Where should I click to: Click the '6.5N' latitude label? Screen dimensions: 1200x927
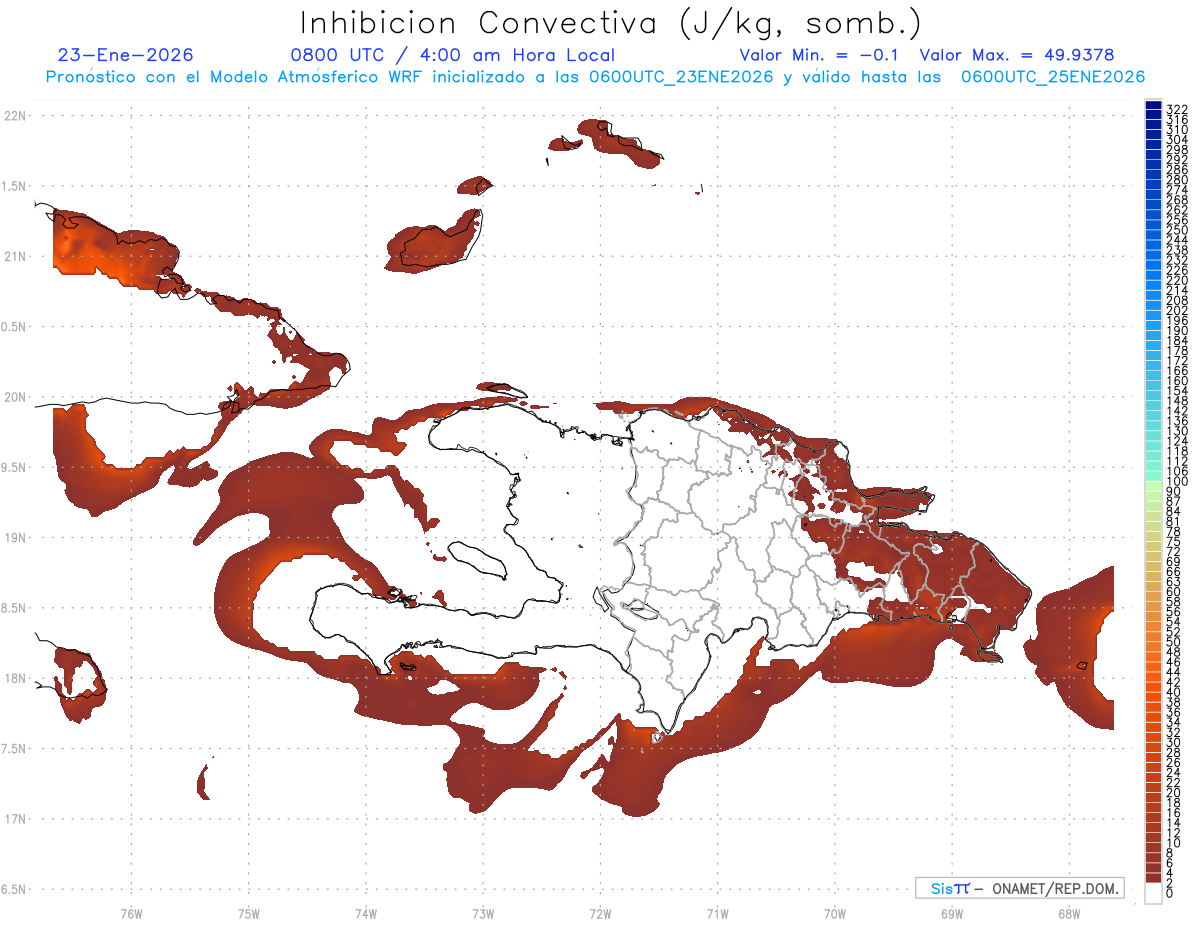coord(15,889)
